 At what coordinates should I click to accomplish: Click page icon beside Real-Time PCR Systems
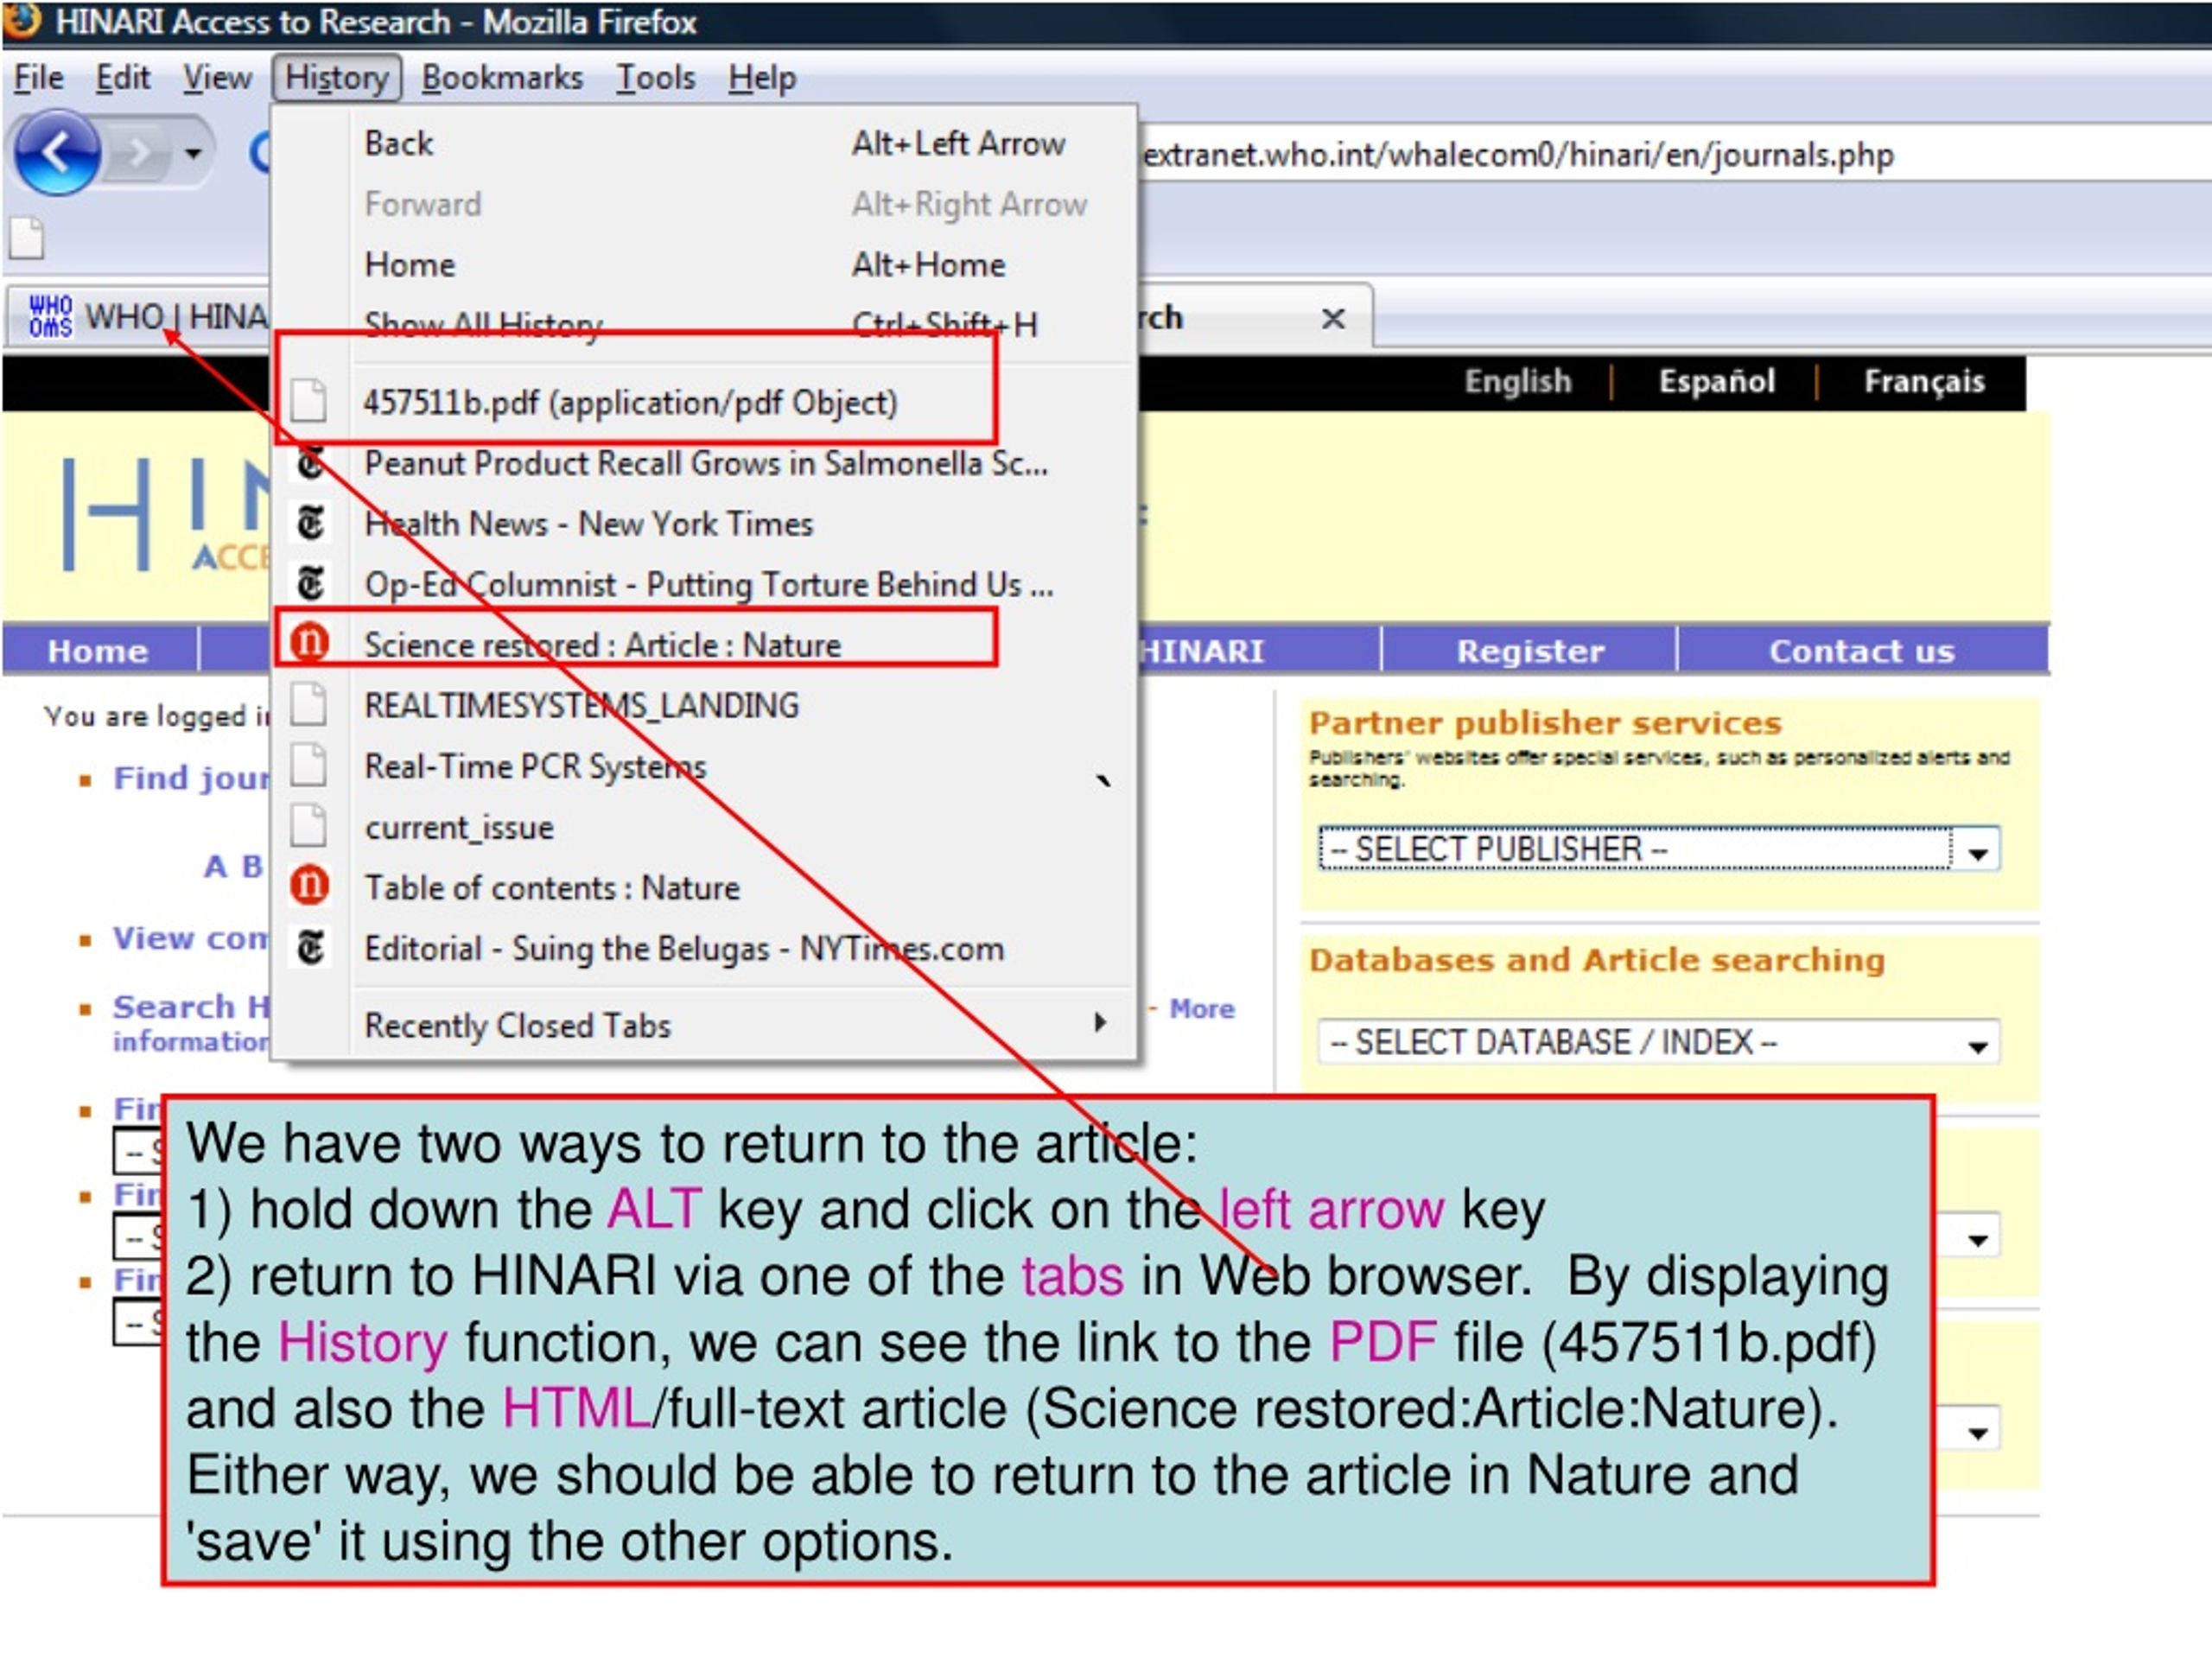(308, 765)
